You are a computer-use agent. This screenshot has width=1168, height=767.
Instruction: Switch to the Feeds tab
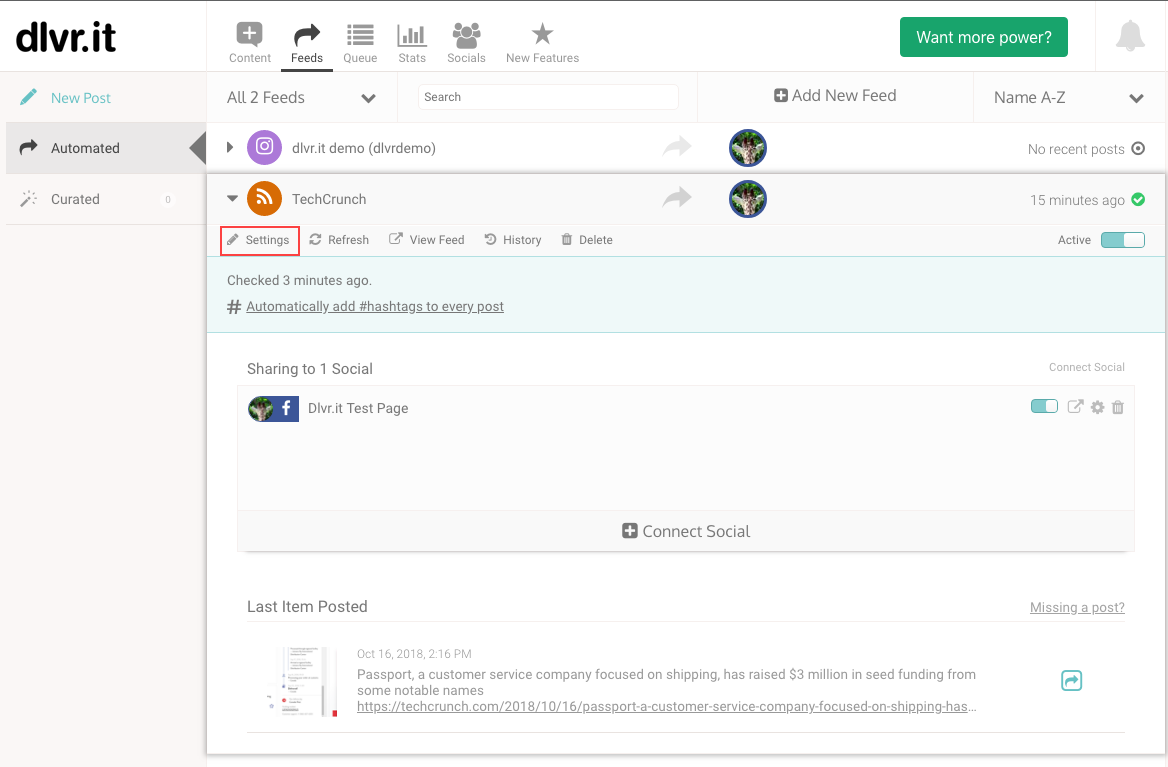point(307,43)
